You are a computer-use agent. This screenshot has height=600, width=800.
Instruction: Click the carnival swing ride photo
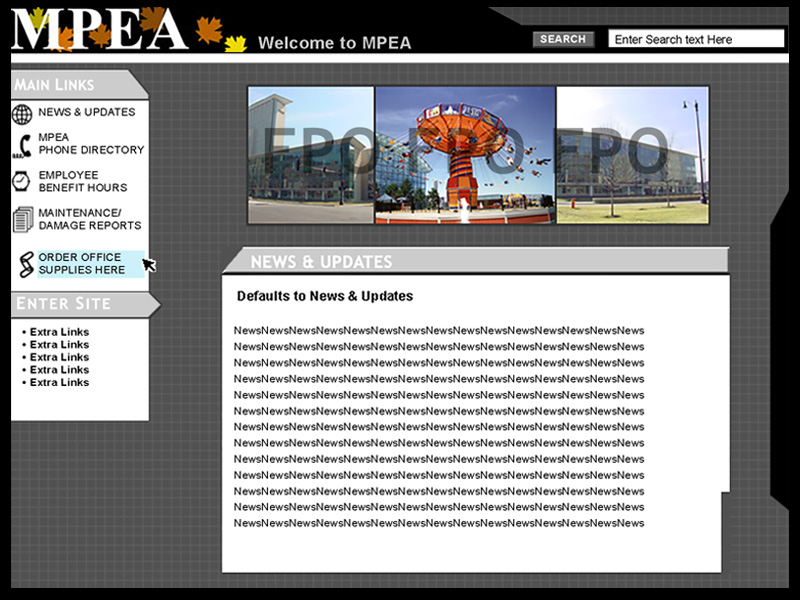tap(465, 155)
